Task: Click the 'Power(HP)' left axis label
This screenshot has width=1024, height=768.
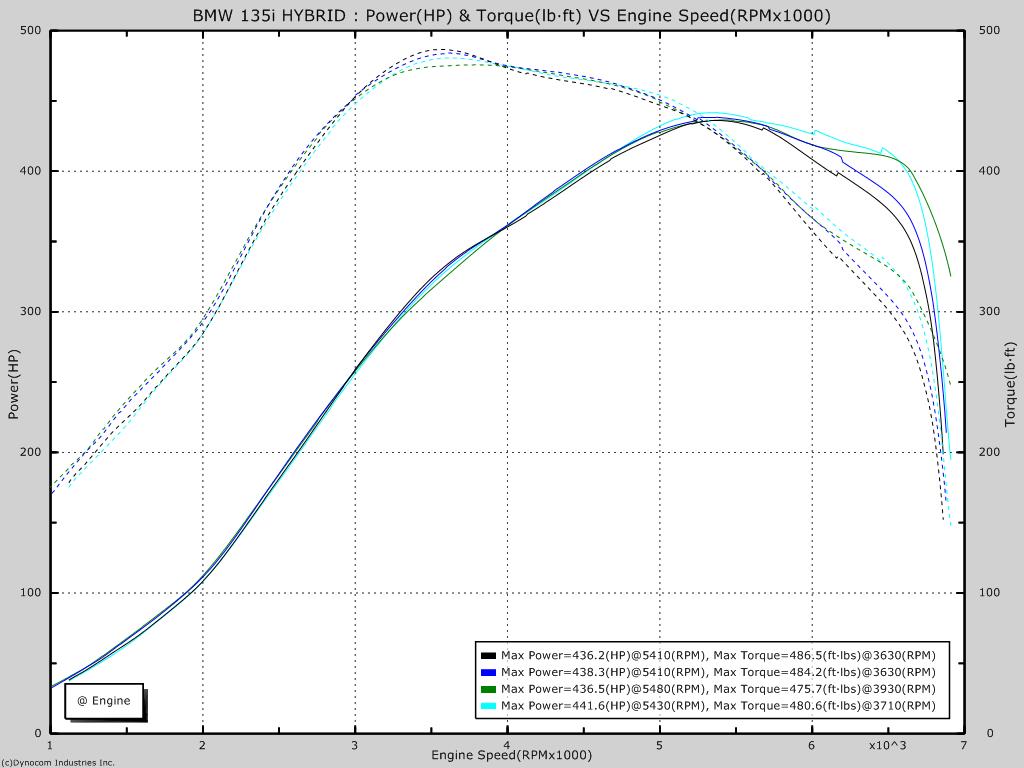Action: click(x=14, y=384)
